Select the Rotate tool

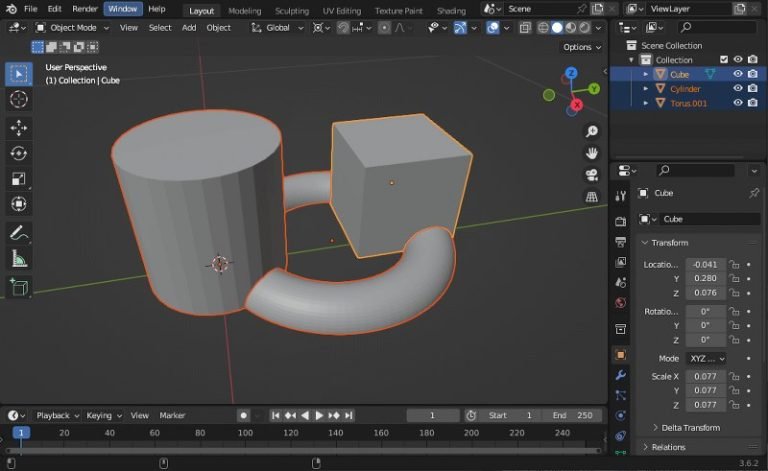tap(19, 153)
